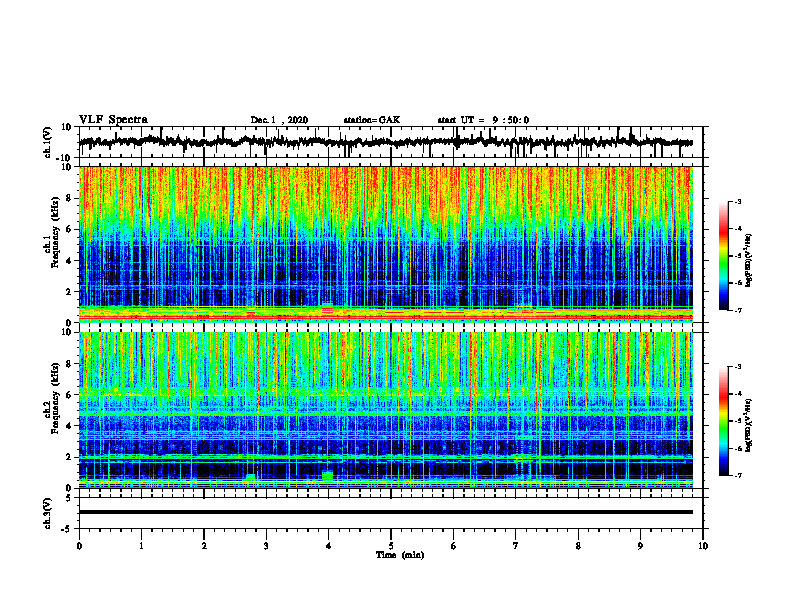
Task: Click the 'VLF Spectra' plot title
Action: tap(113, 120)
